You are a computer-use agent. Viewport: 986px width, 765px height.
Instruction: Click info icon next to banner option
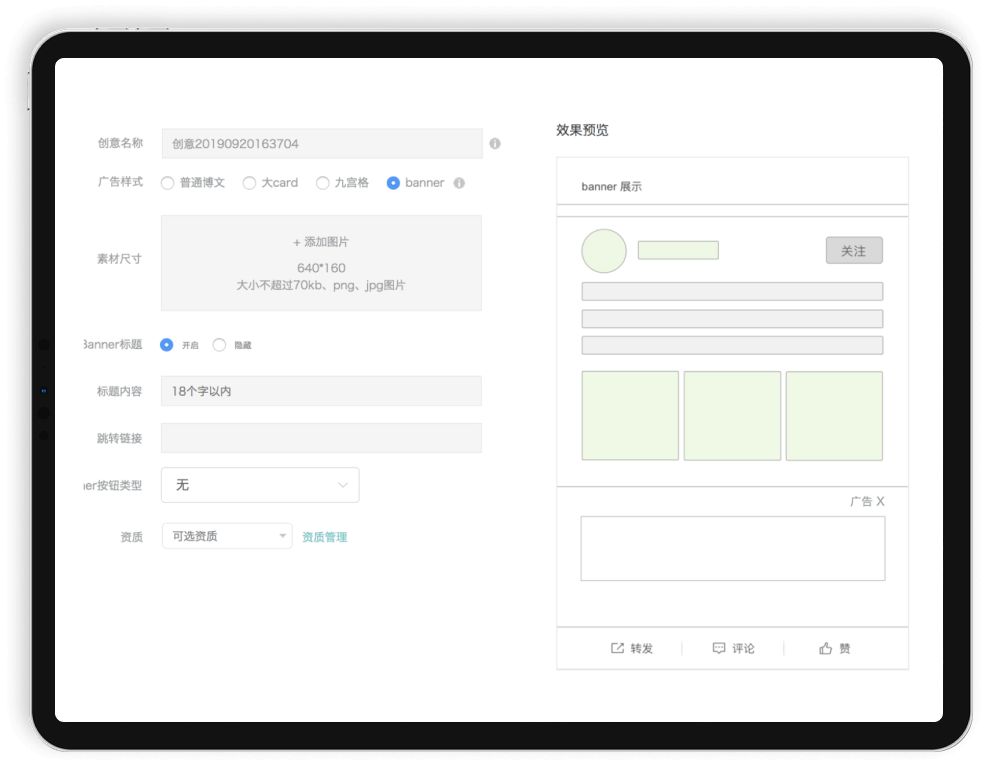[459, 183]
